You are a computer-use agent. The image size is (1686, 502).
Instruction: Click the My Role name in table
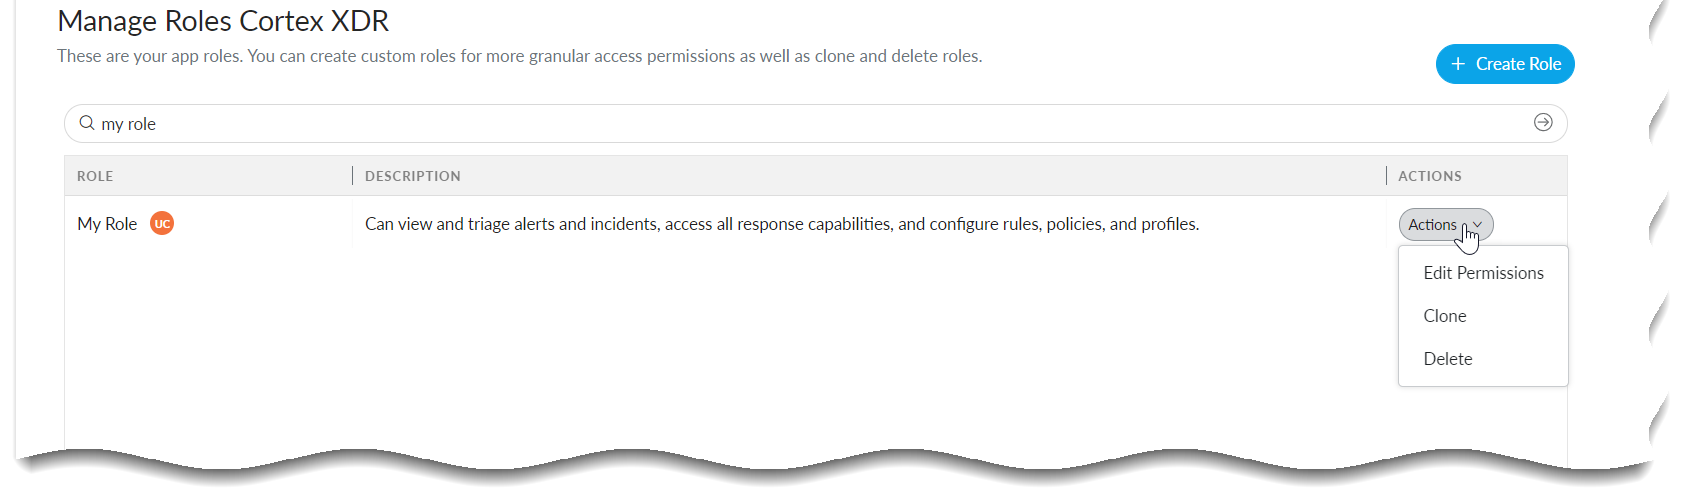point(107,224)
